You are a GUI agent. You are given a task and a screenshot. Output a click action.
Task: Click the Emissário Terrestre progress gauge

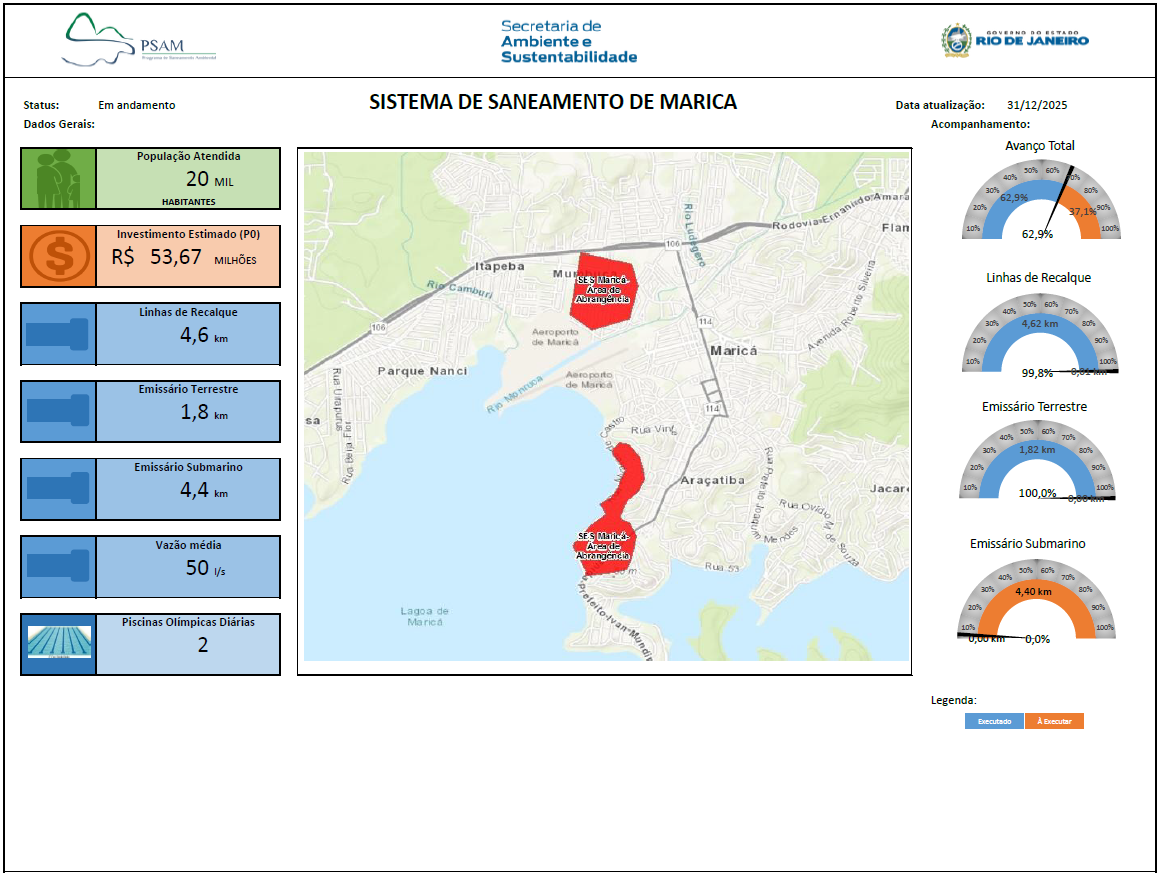[x=1039, y=464]
